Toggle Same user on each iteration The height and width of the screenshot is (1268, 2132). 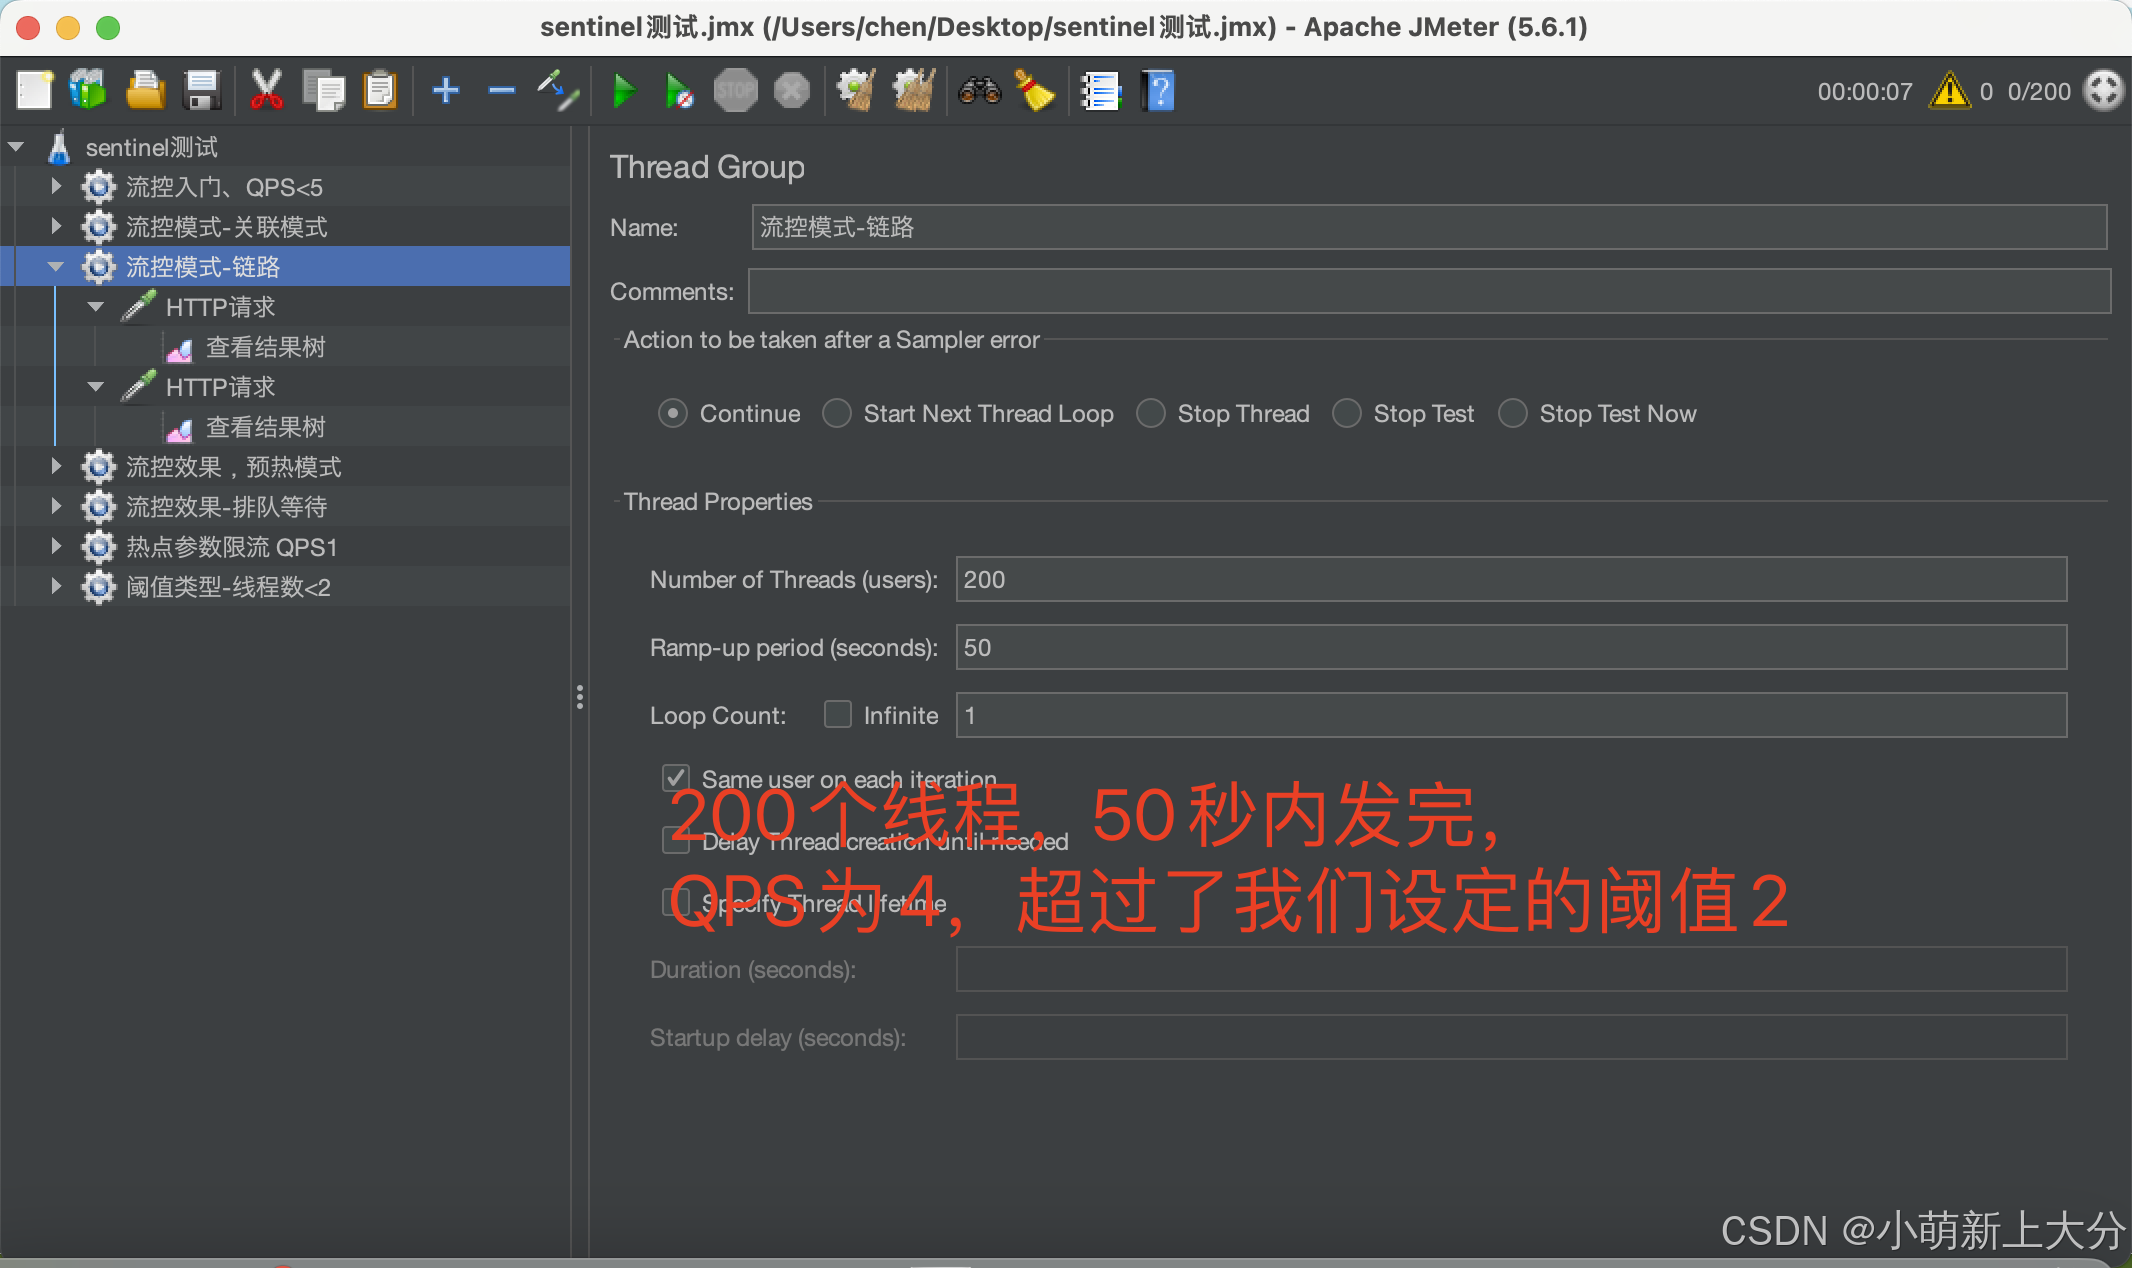click(x=676, y=778)
